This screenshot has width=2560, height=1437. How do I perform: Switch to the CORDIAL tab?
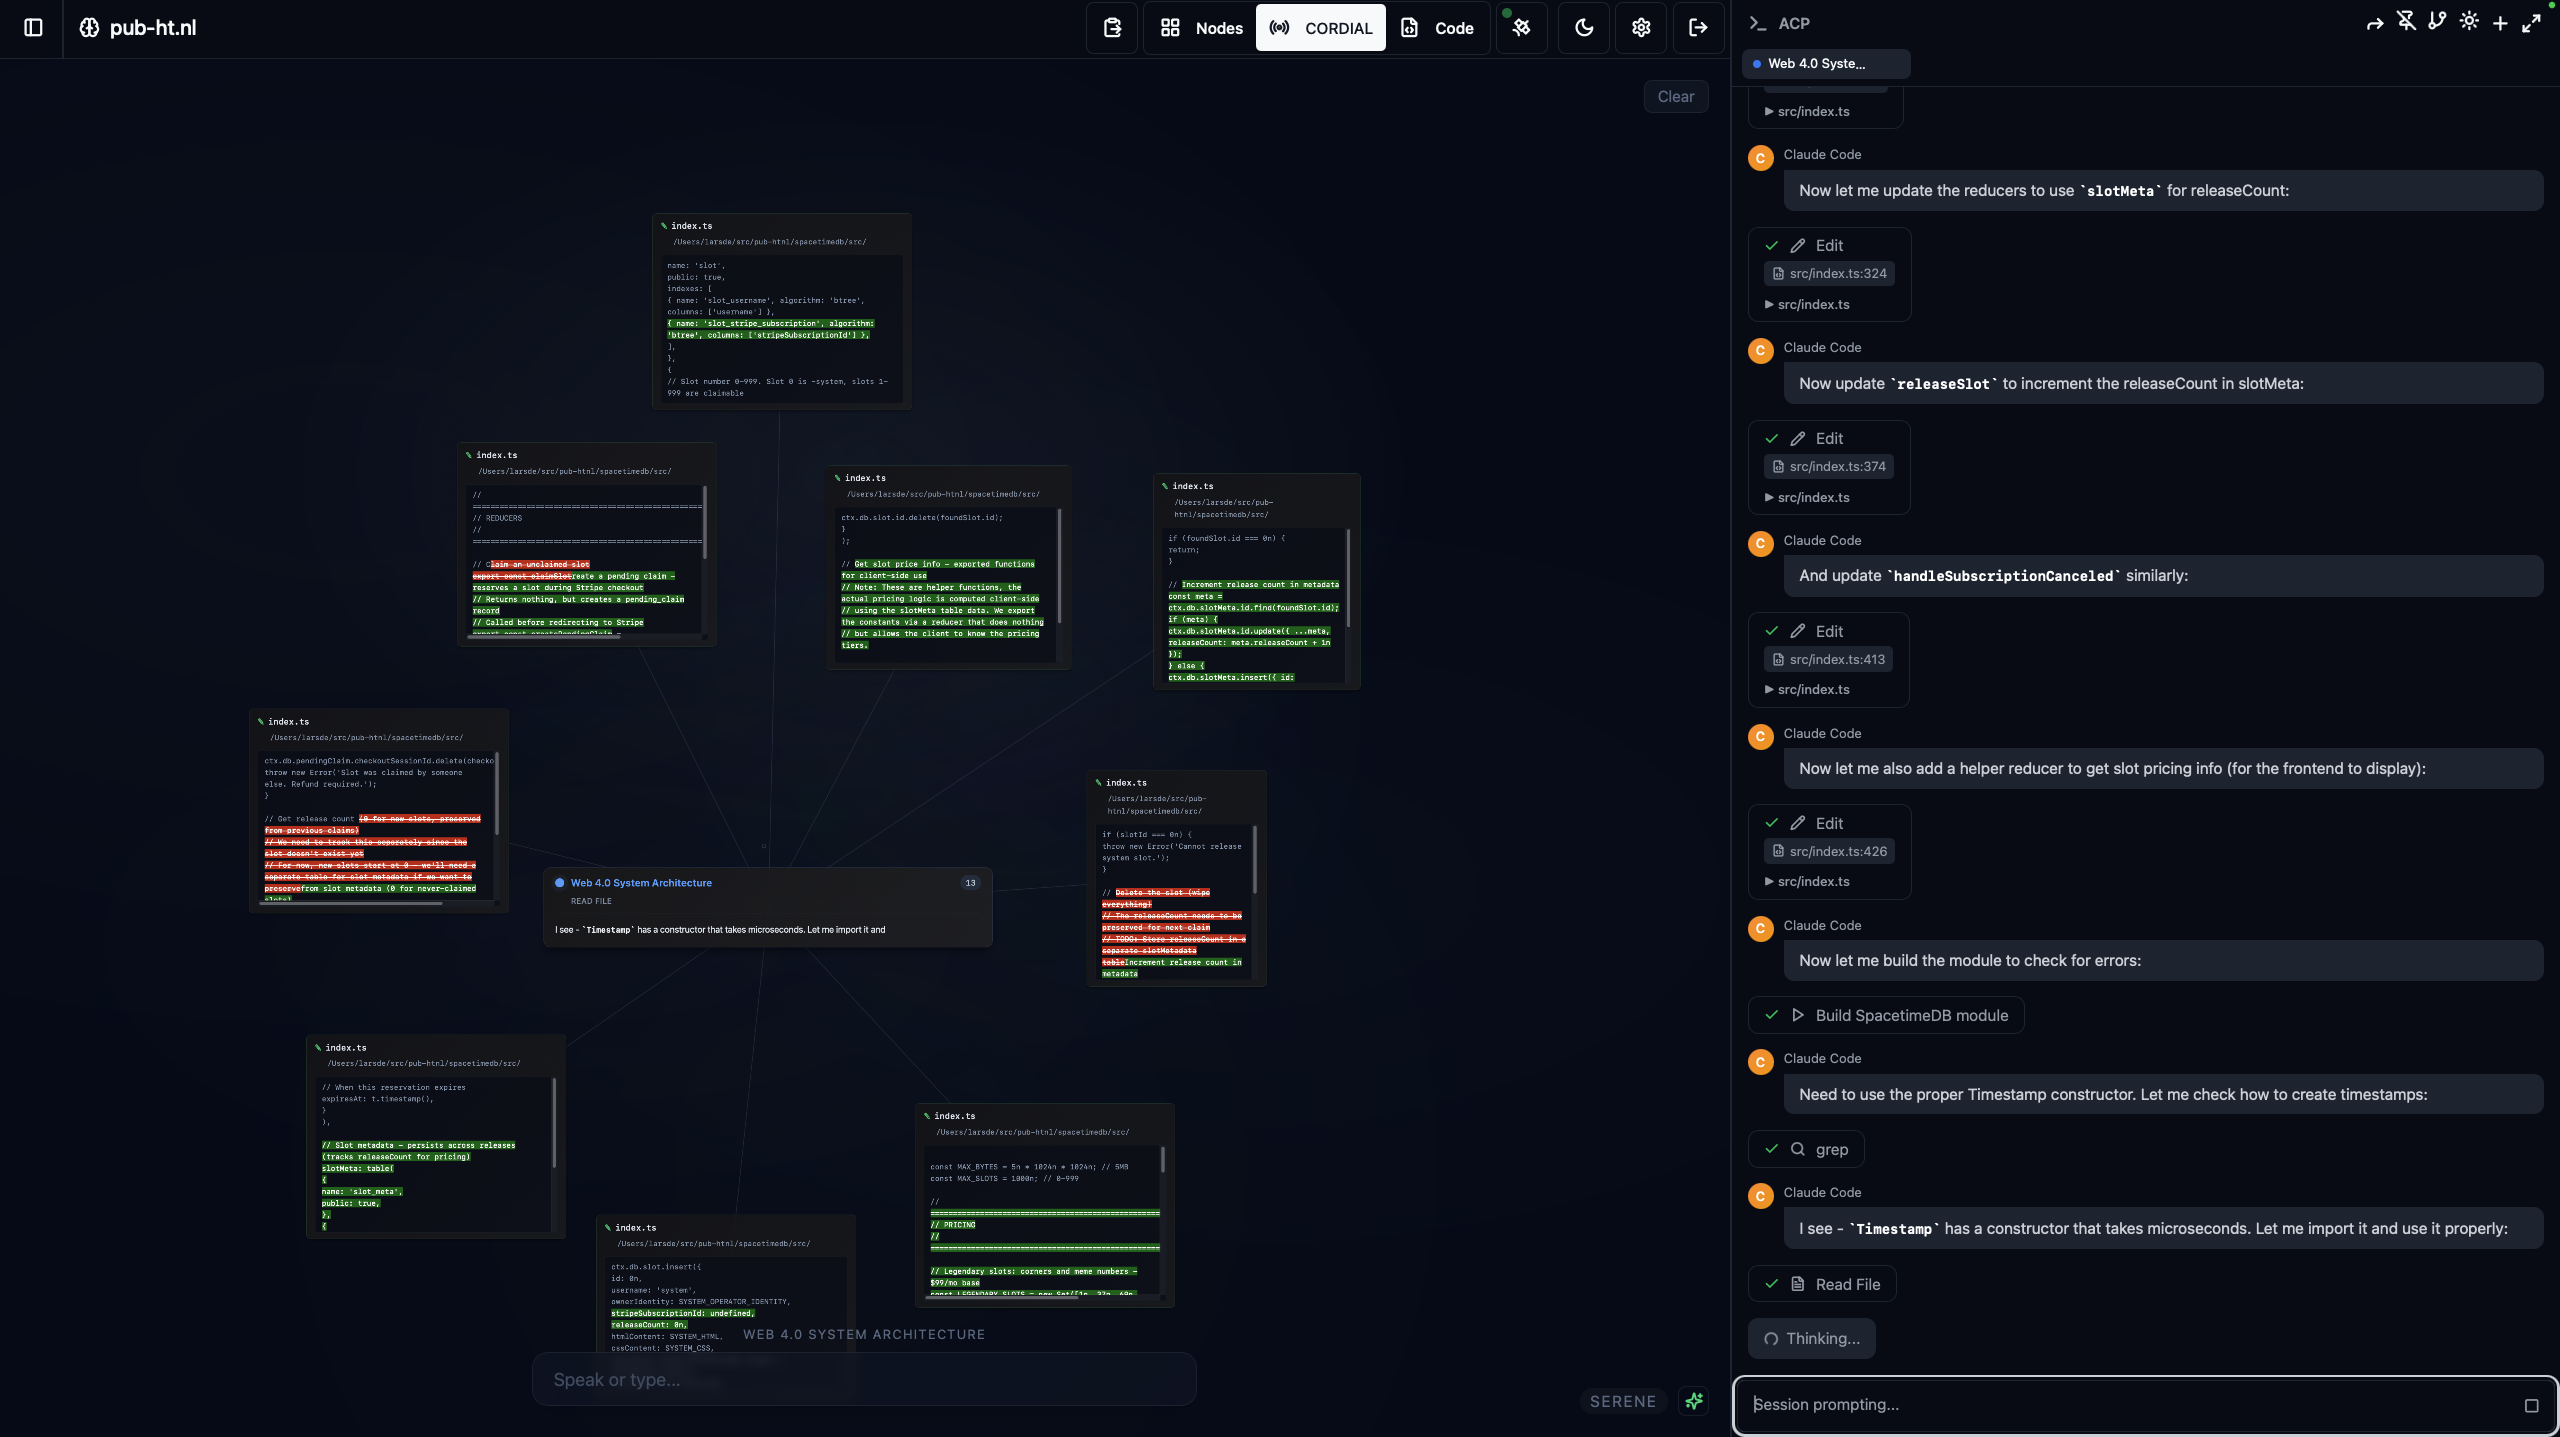[x=1320, y=27]
